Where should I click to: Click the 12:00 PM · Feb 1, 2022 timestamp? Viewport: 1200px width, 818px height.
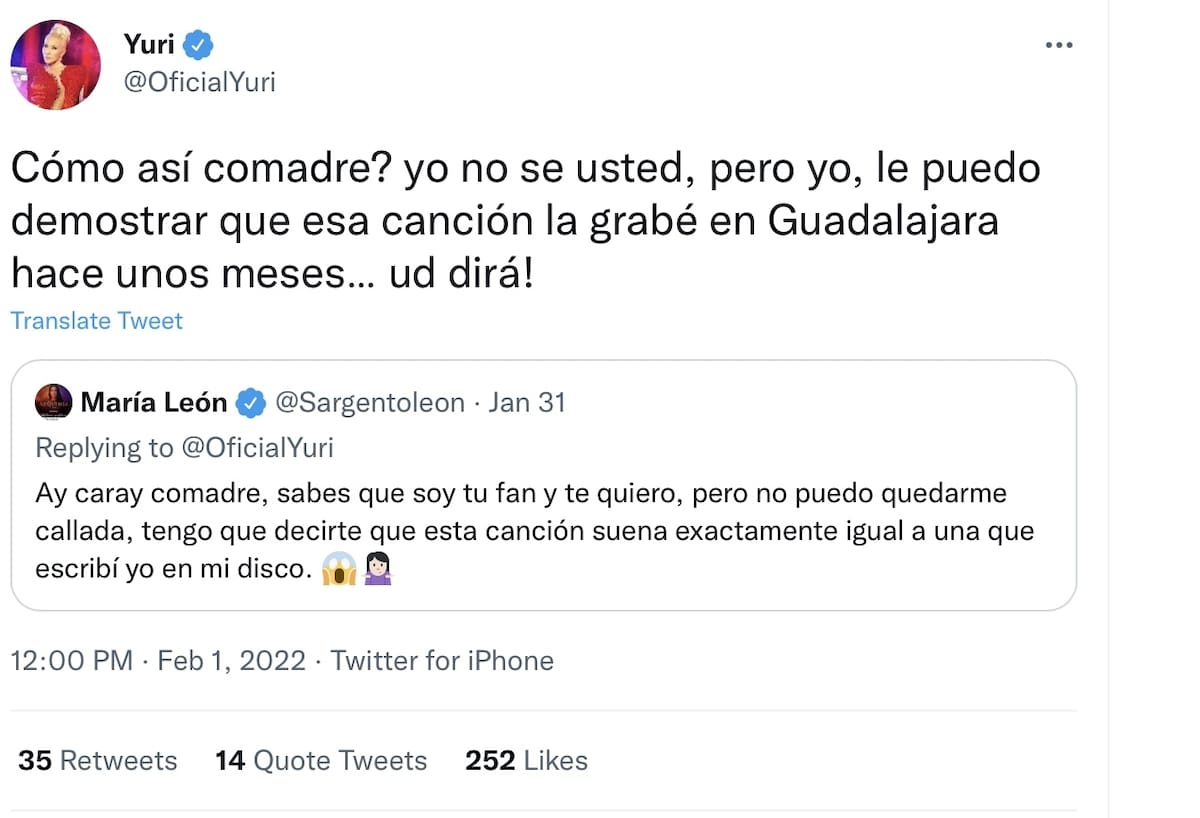(x=157, y=661)
